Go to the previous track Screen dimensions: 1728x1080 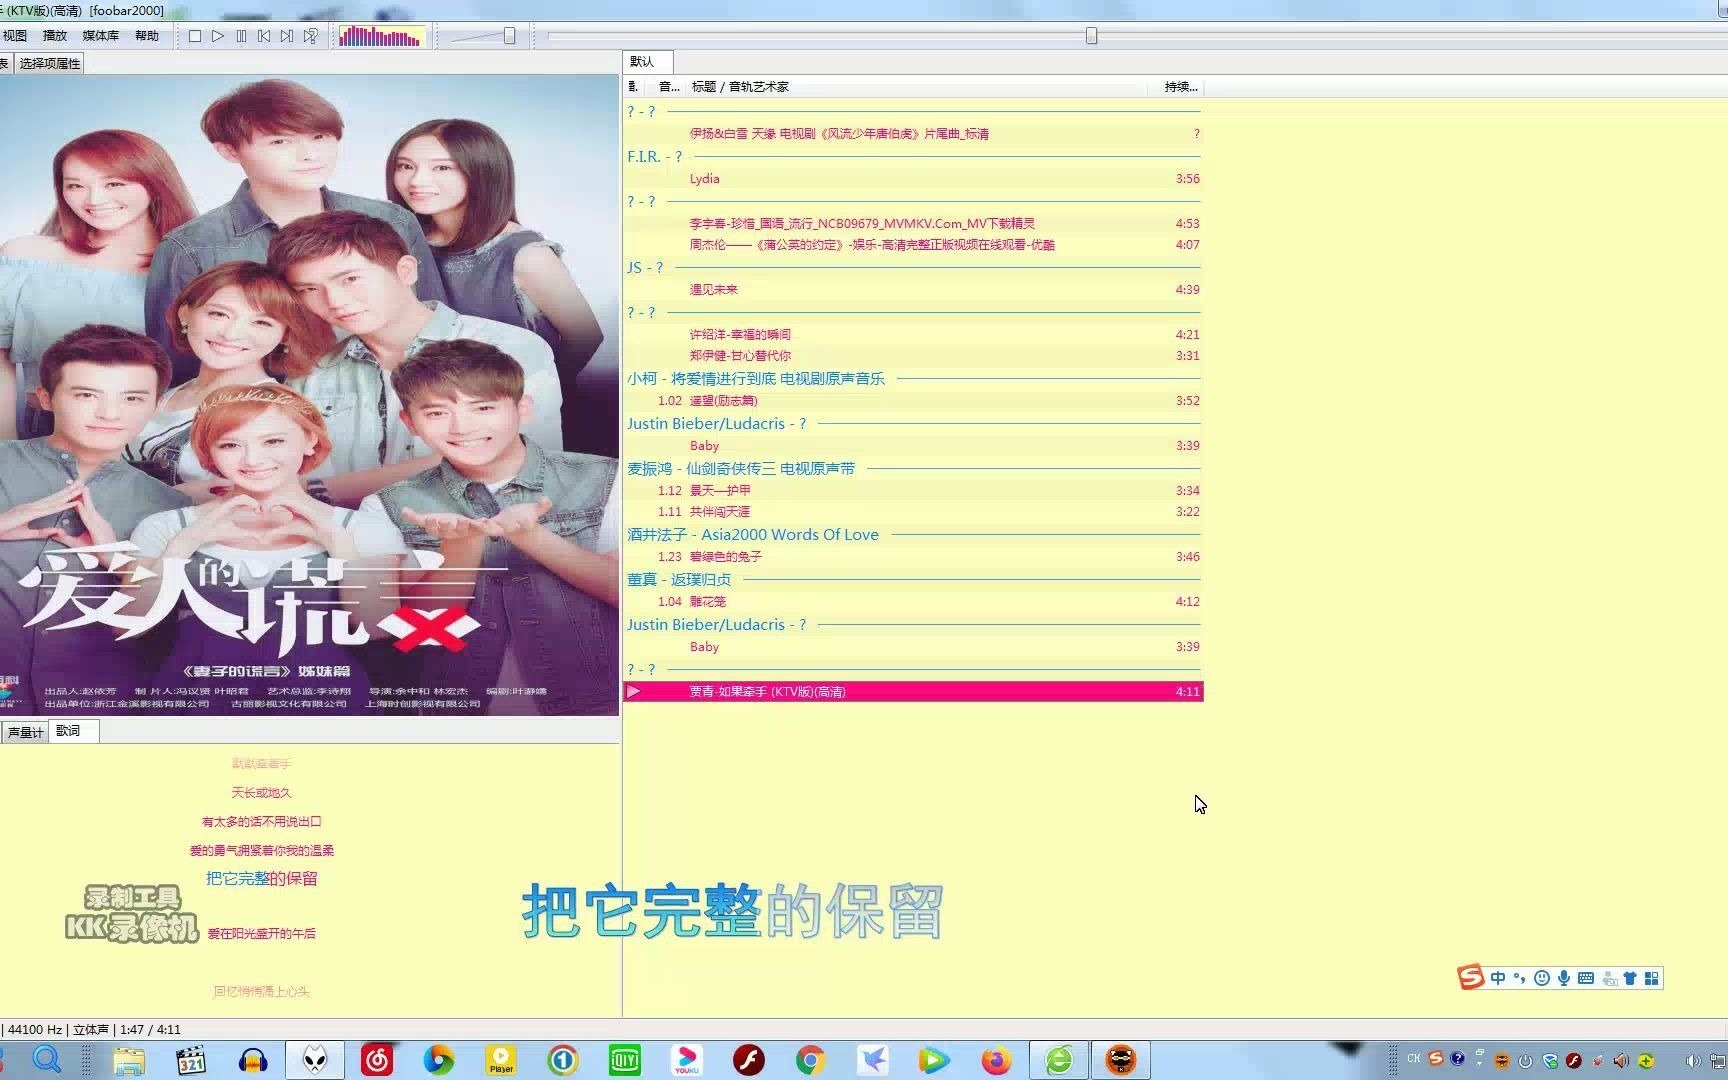tap(264, 36)
